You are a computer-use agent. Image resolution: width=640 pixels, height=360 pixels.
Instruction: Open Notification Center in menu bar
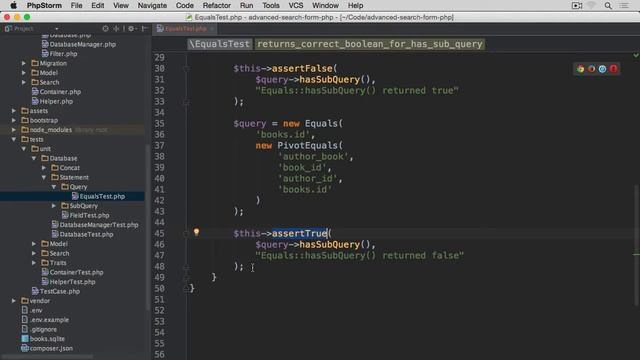624,6
